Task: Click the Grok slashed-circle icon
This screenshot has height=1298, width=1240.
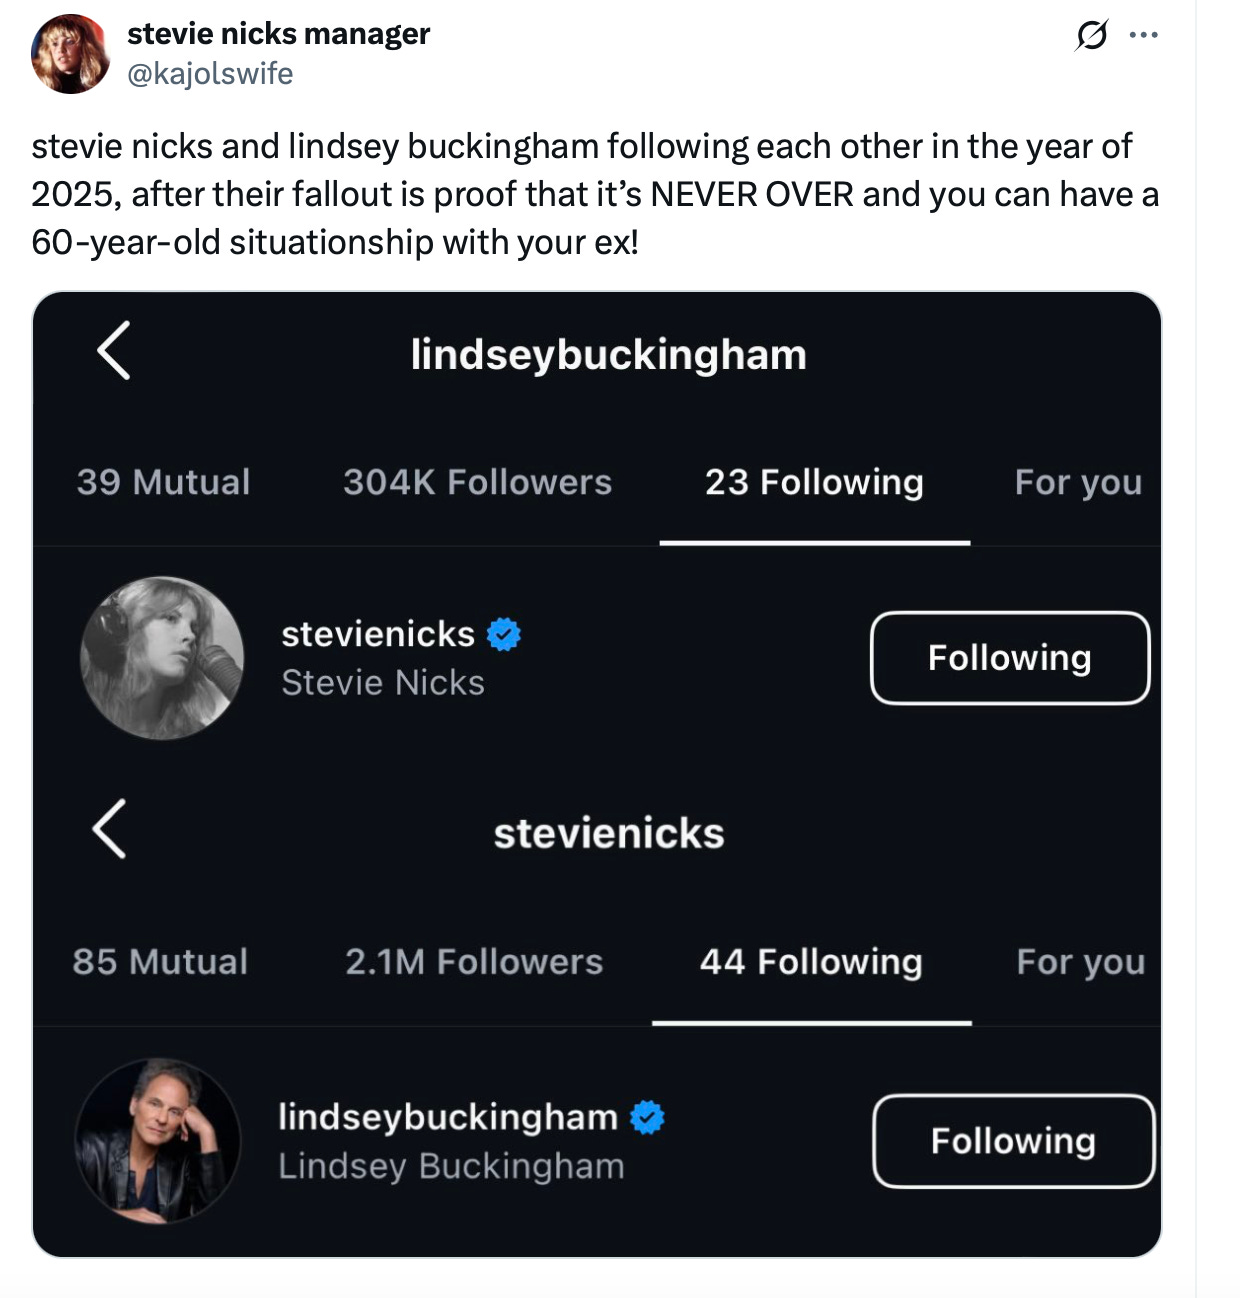Action: tap(1091, 36)
